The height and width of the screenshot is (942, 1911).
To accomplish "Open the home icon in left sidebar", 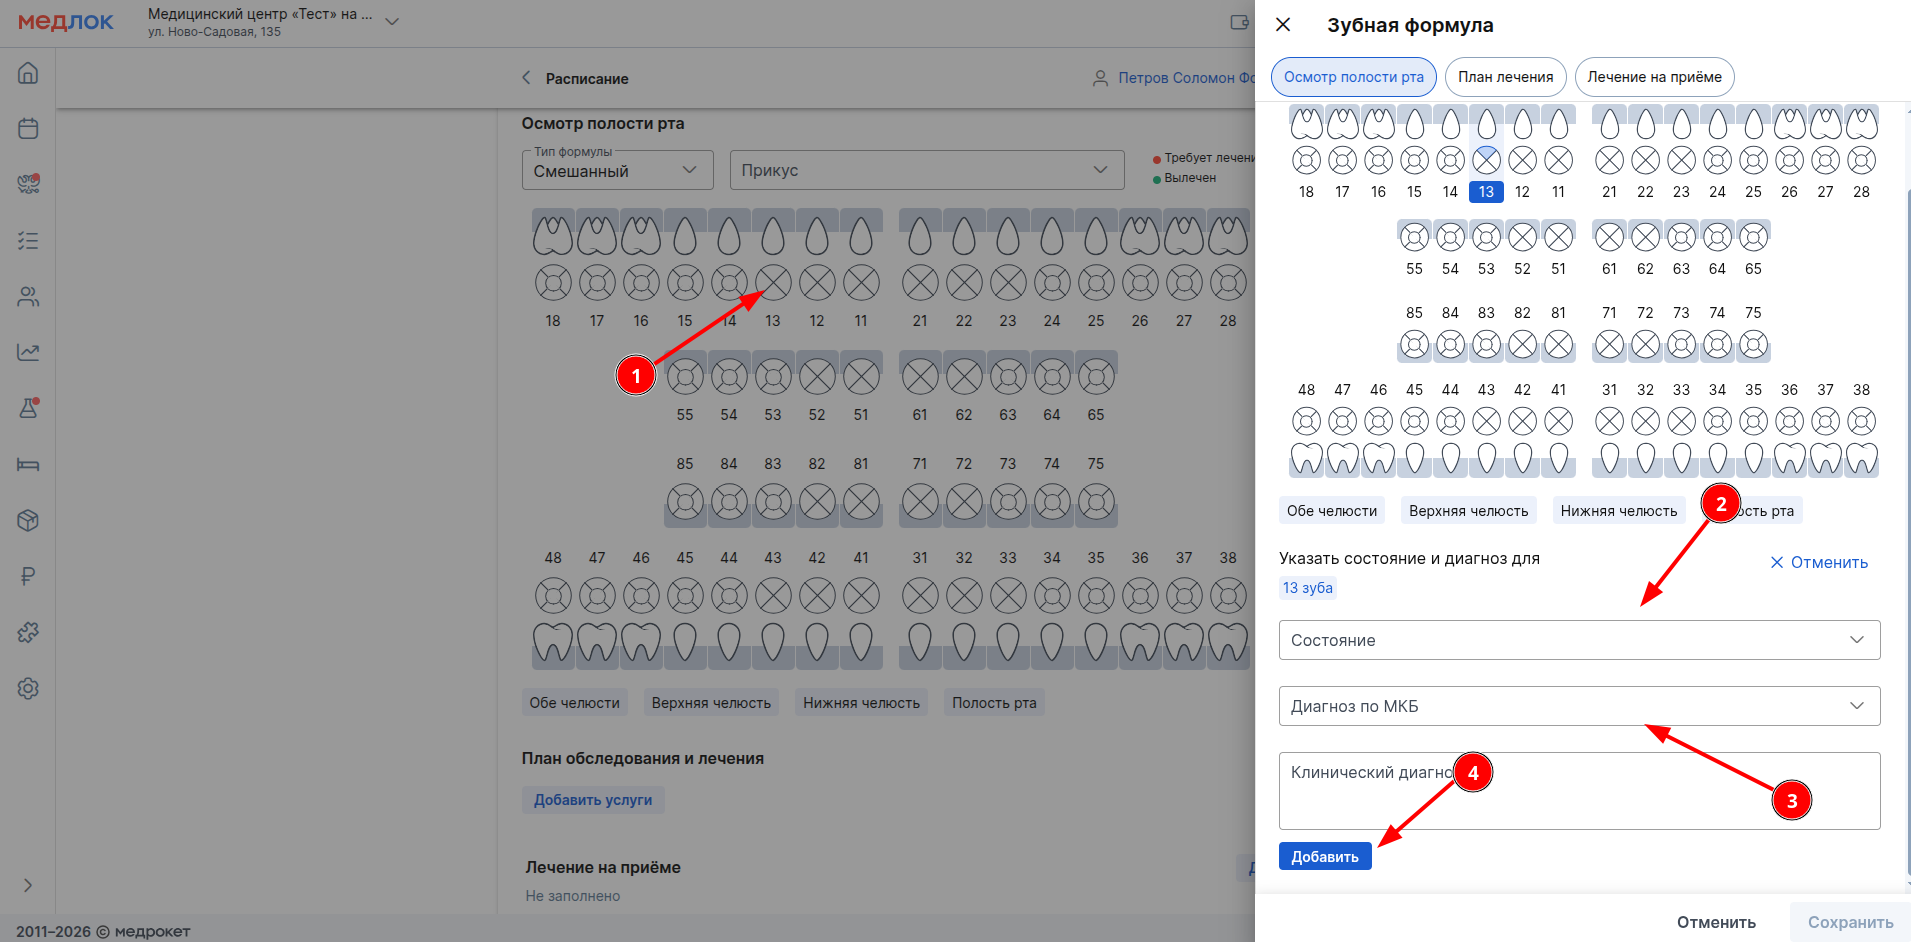I will pyautogui.click(x=28, y=73).
